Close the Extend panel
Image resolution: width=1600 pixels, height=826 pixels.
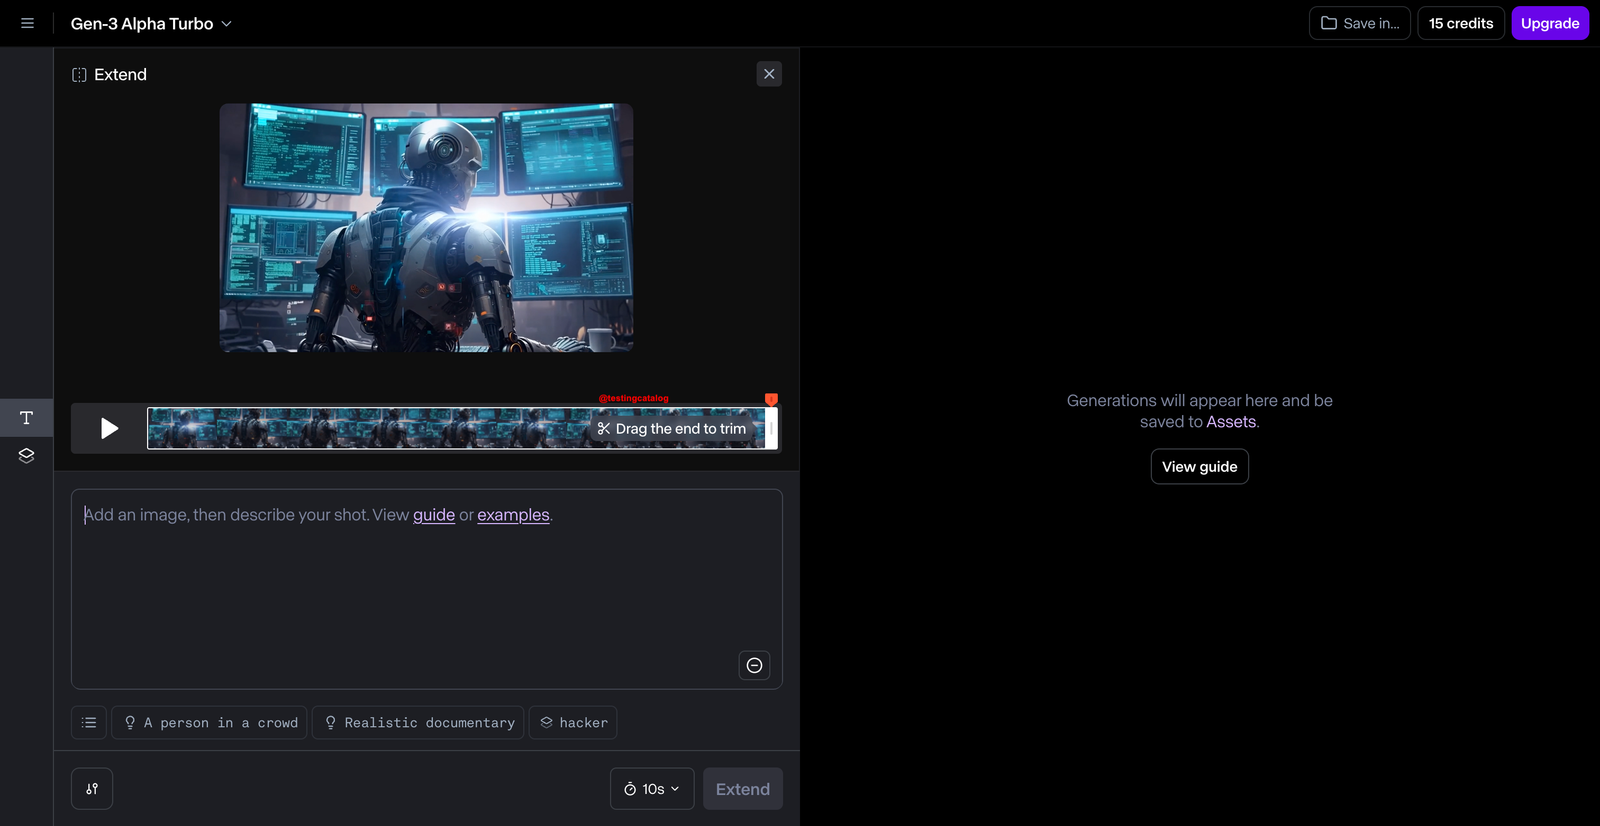point(769,74)
